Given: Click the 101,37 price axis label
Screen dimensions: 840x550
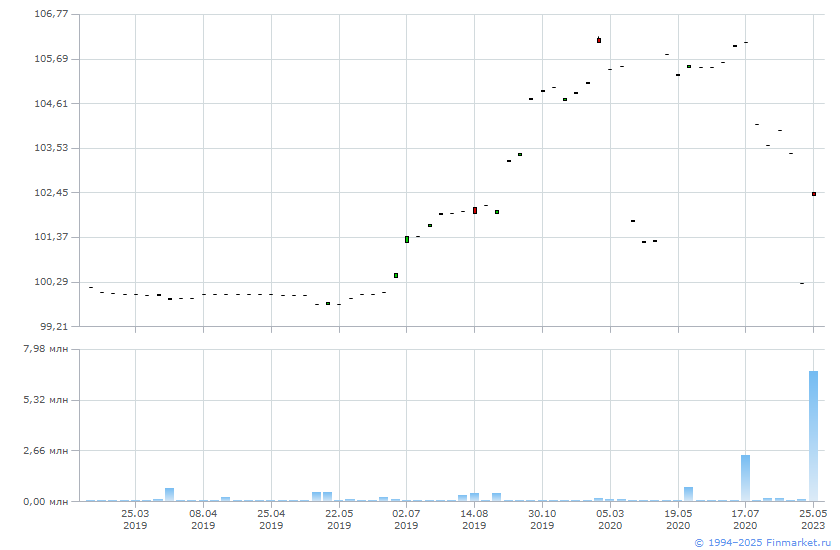Looking at the screenshot, I should 51,237.
